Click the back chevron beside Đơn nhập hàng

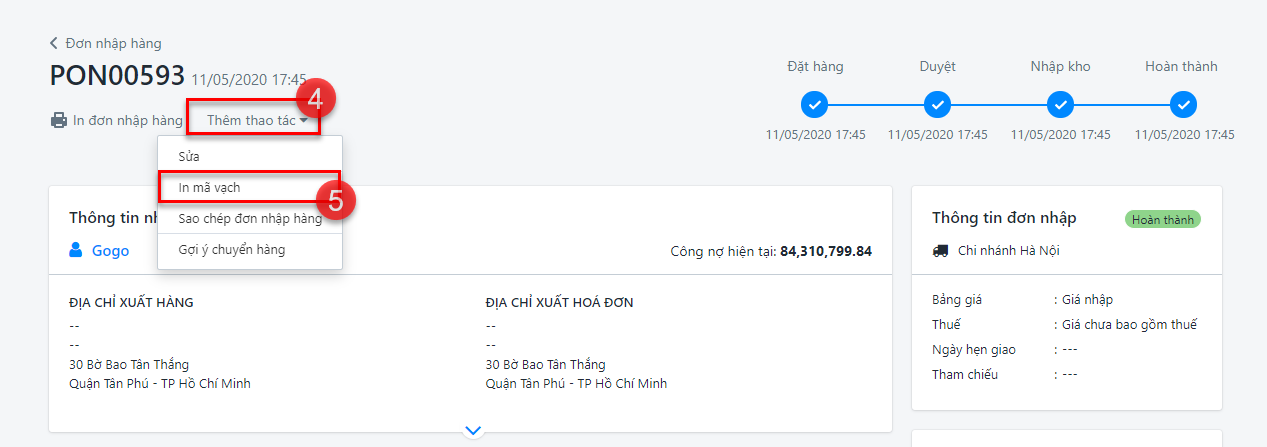tap(54, 43)
